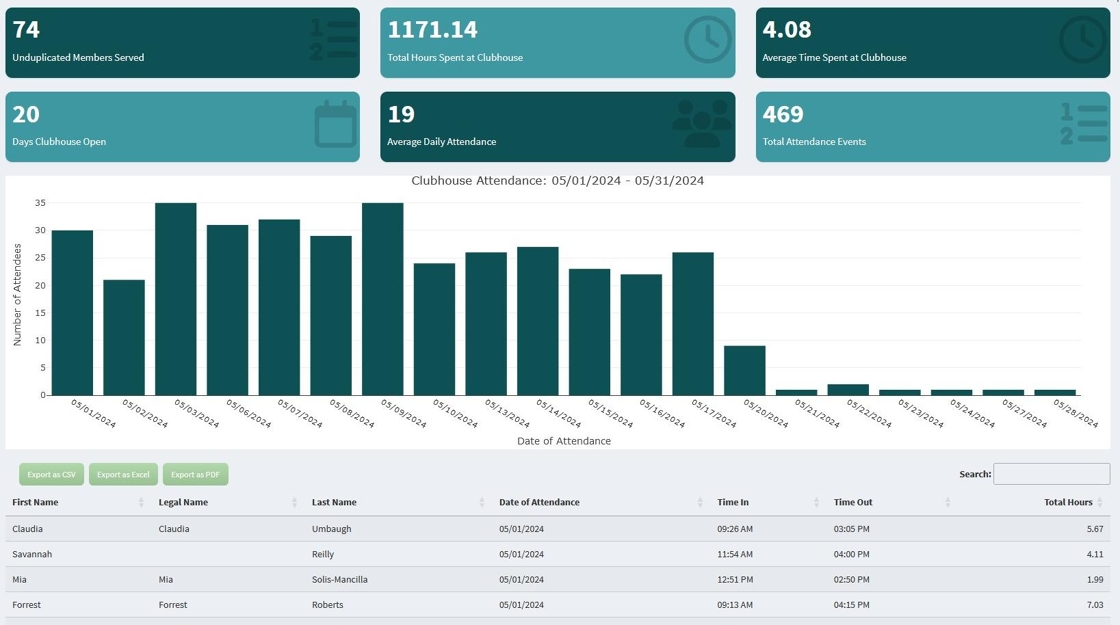The image size is (1120, 625).
Task: Export attendance data as Excel
Action: click(x=123, y=474)
